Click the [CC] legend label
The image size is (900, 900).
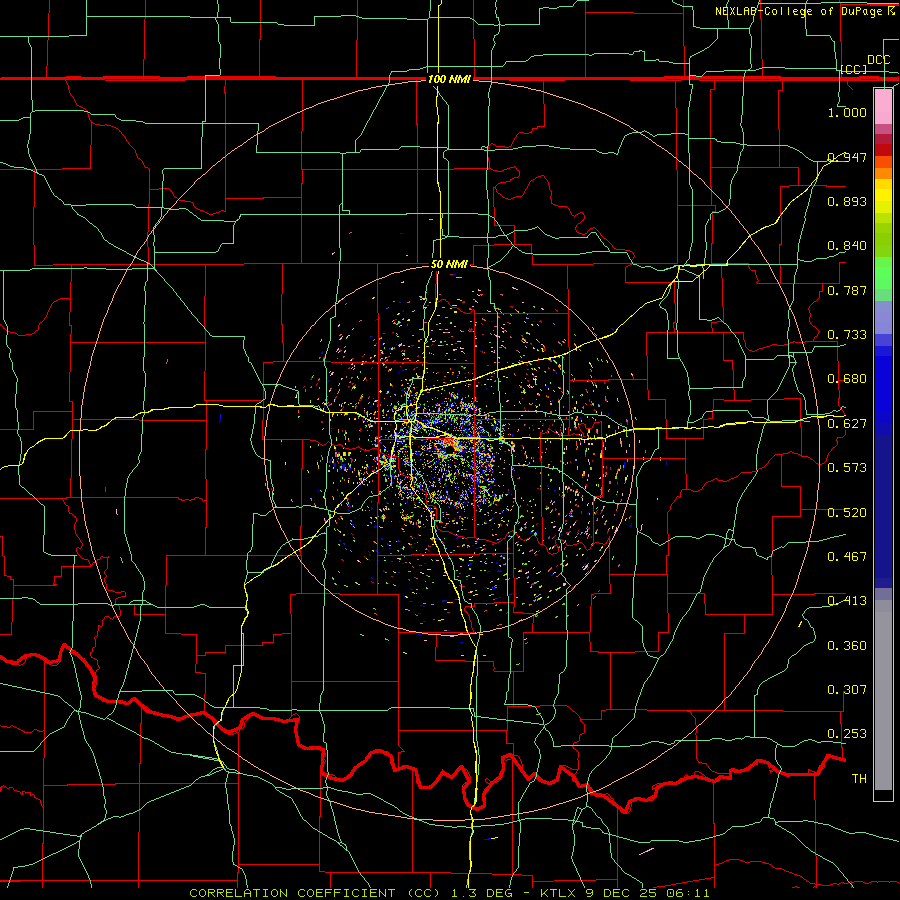click(x=854, y=70)
